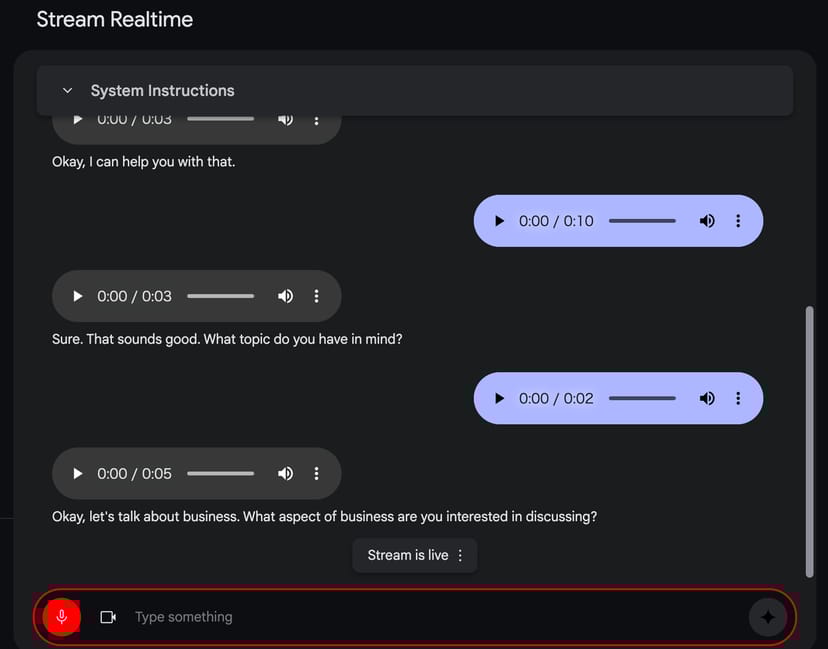Open three-dot menu on the 0:05 clip

point(316,474)
